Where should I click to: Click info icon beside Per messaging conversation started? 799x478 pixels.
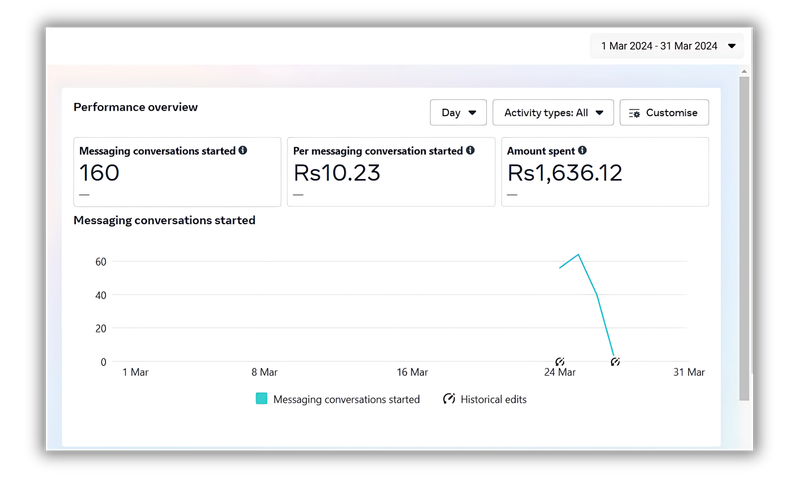click(470, 151)
